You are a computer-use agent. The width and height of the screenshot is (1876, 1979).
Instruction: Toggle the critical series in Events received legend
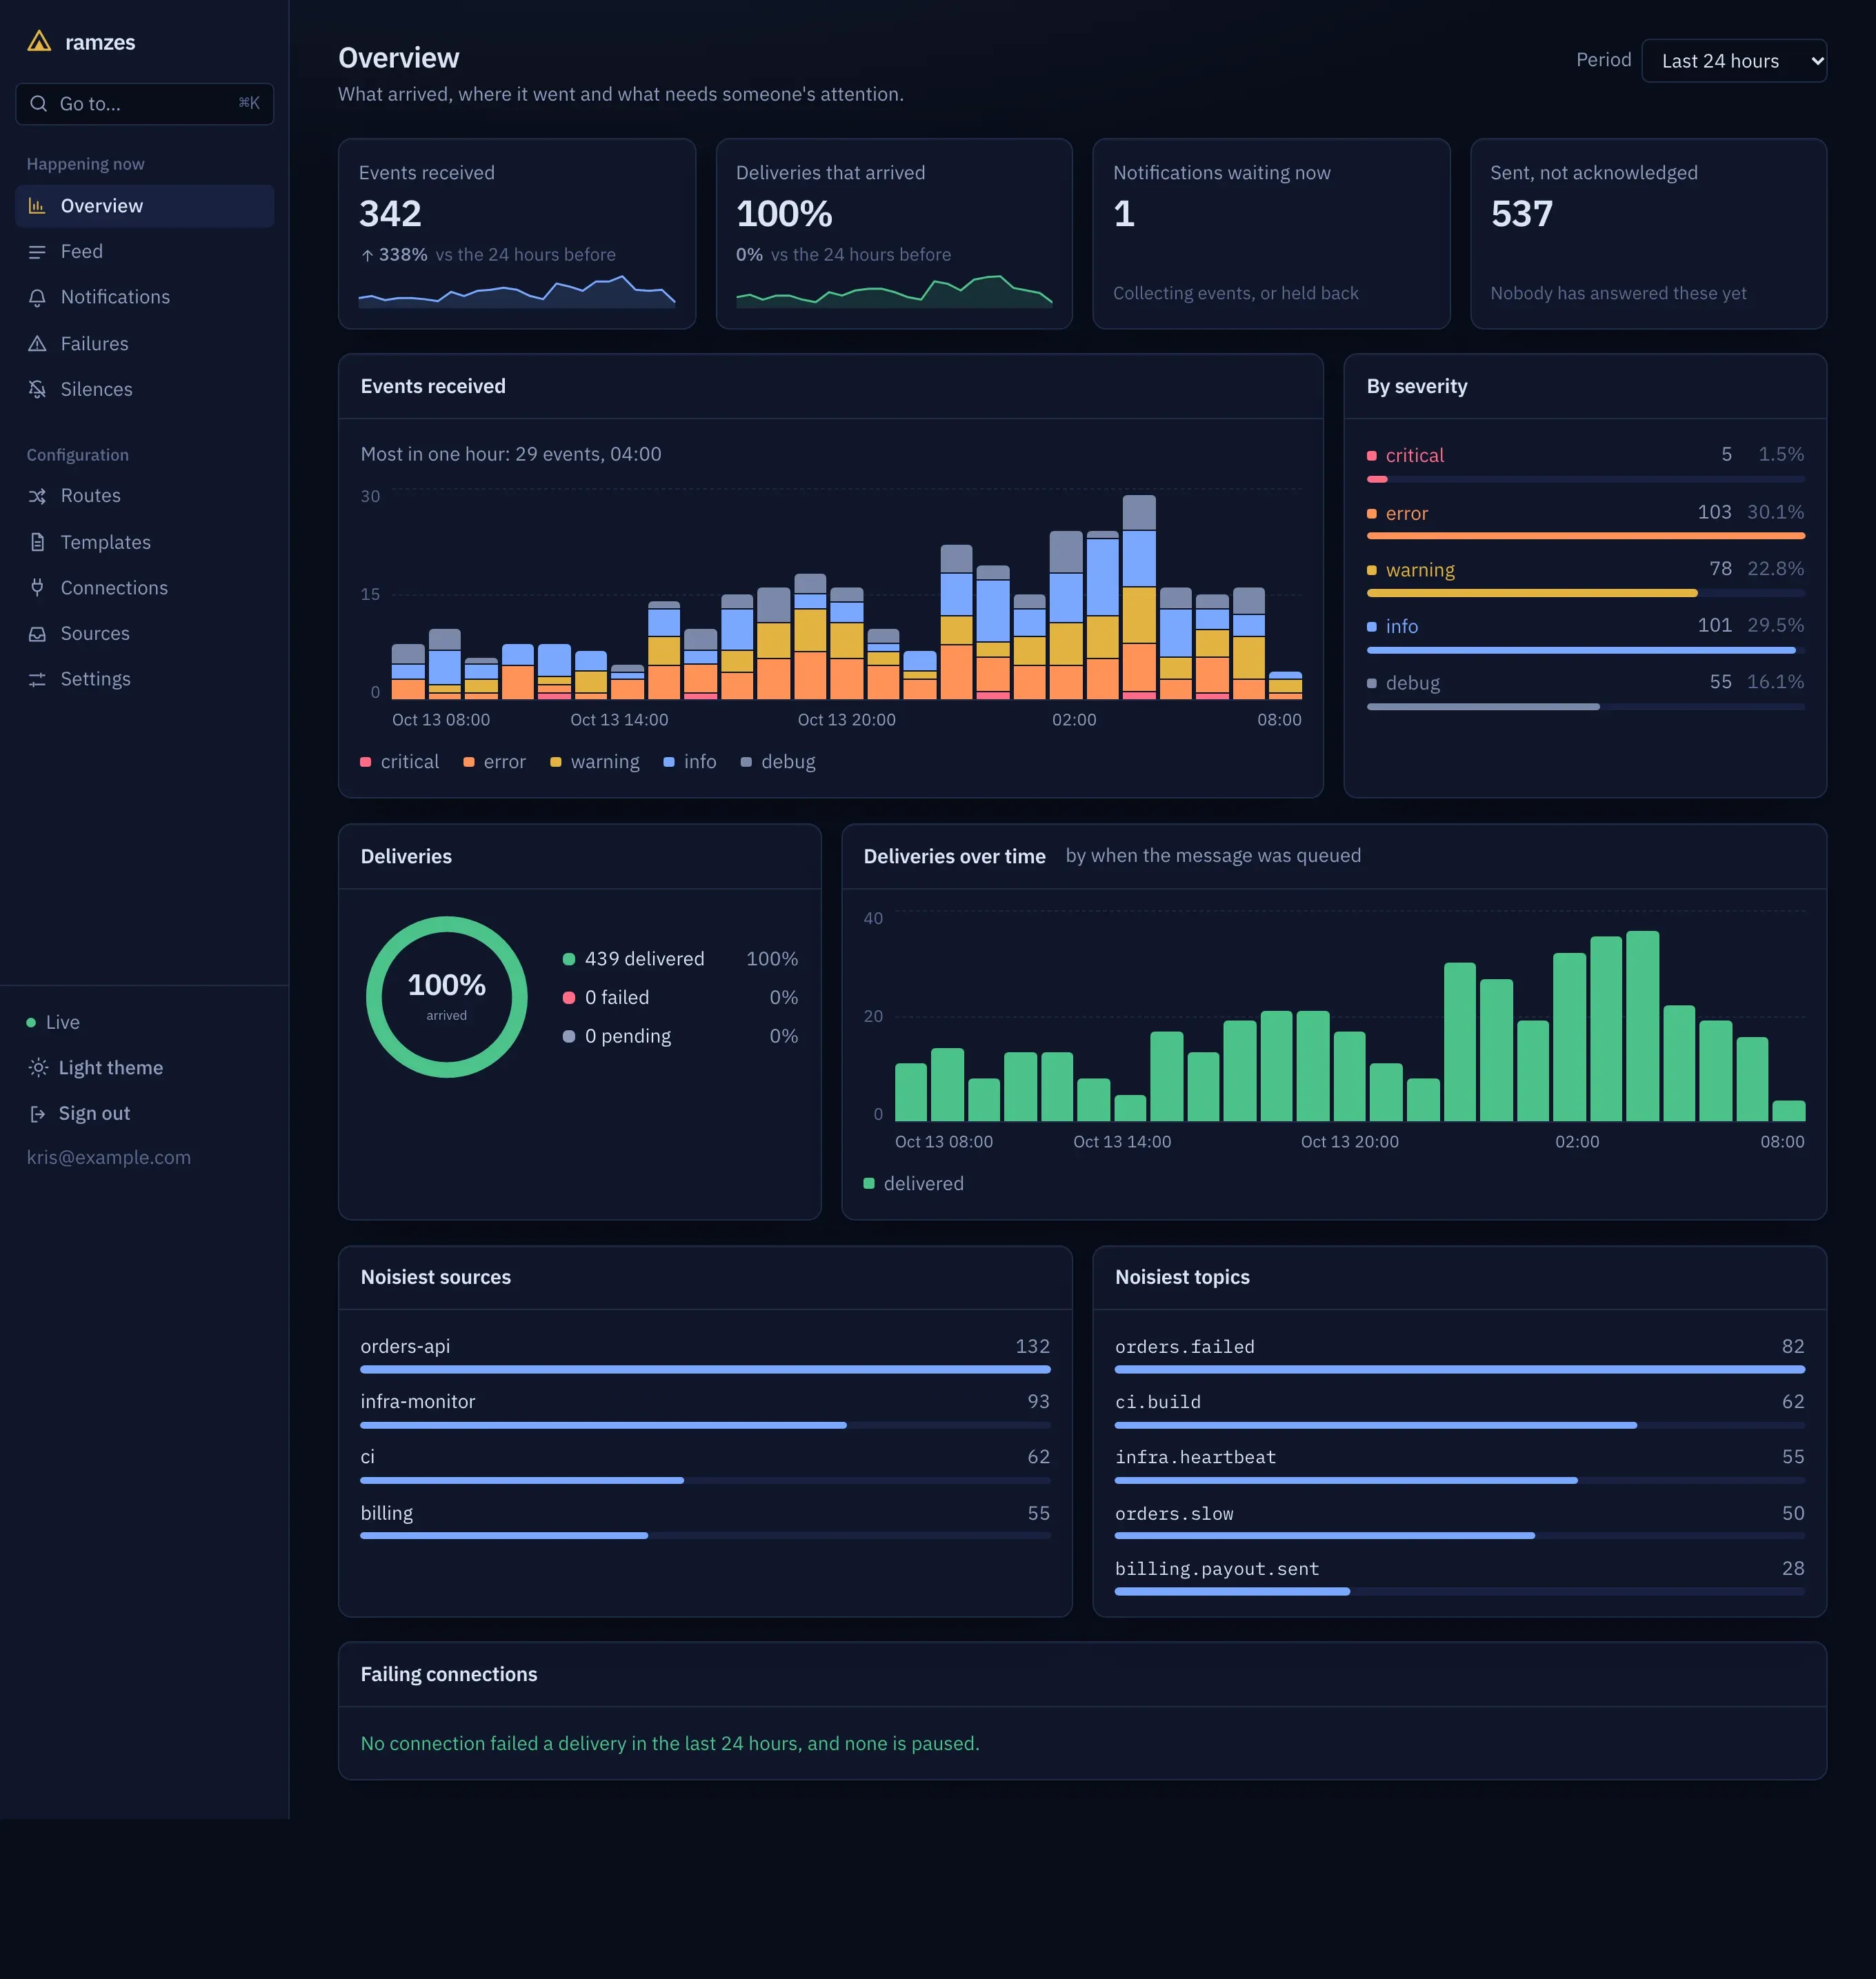pos(400,762)
